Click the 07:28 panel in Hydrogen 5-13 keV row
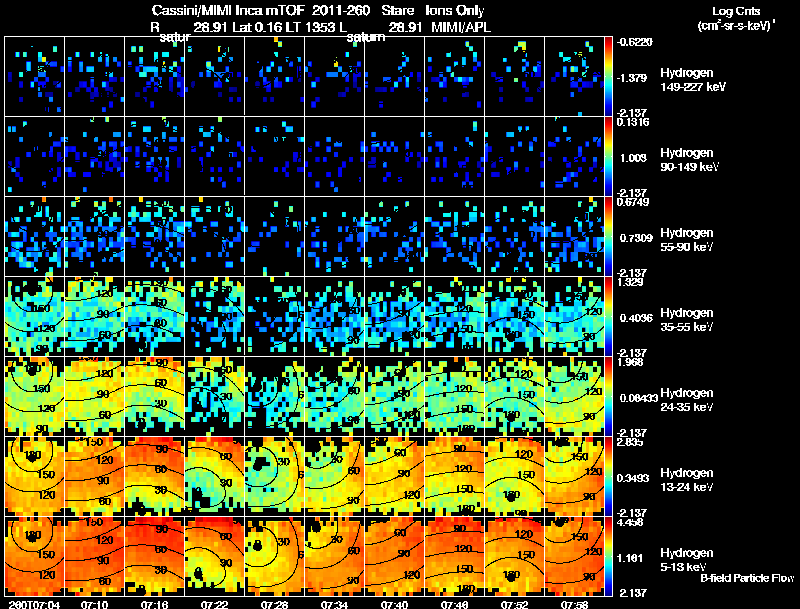 (275, 556)
